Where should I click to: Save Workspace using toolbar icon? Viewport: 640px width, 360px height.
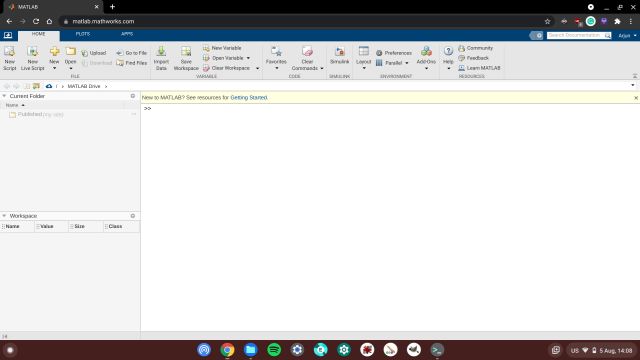pos(186,58)
